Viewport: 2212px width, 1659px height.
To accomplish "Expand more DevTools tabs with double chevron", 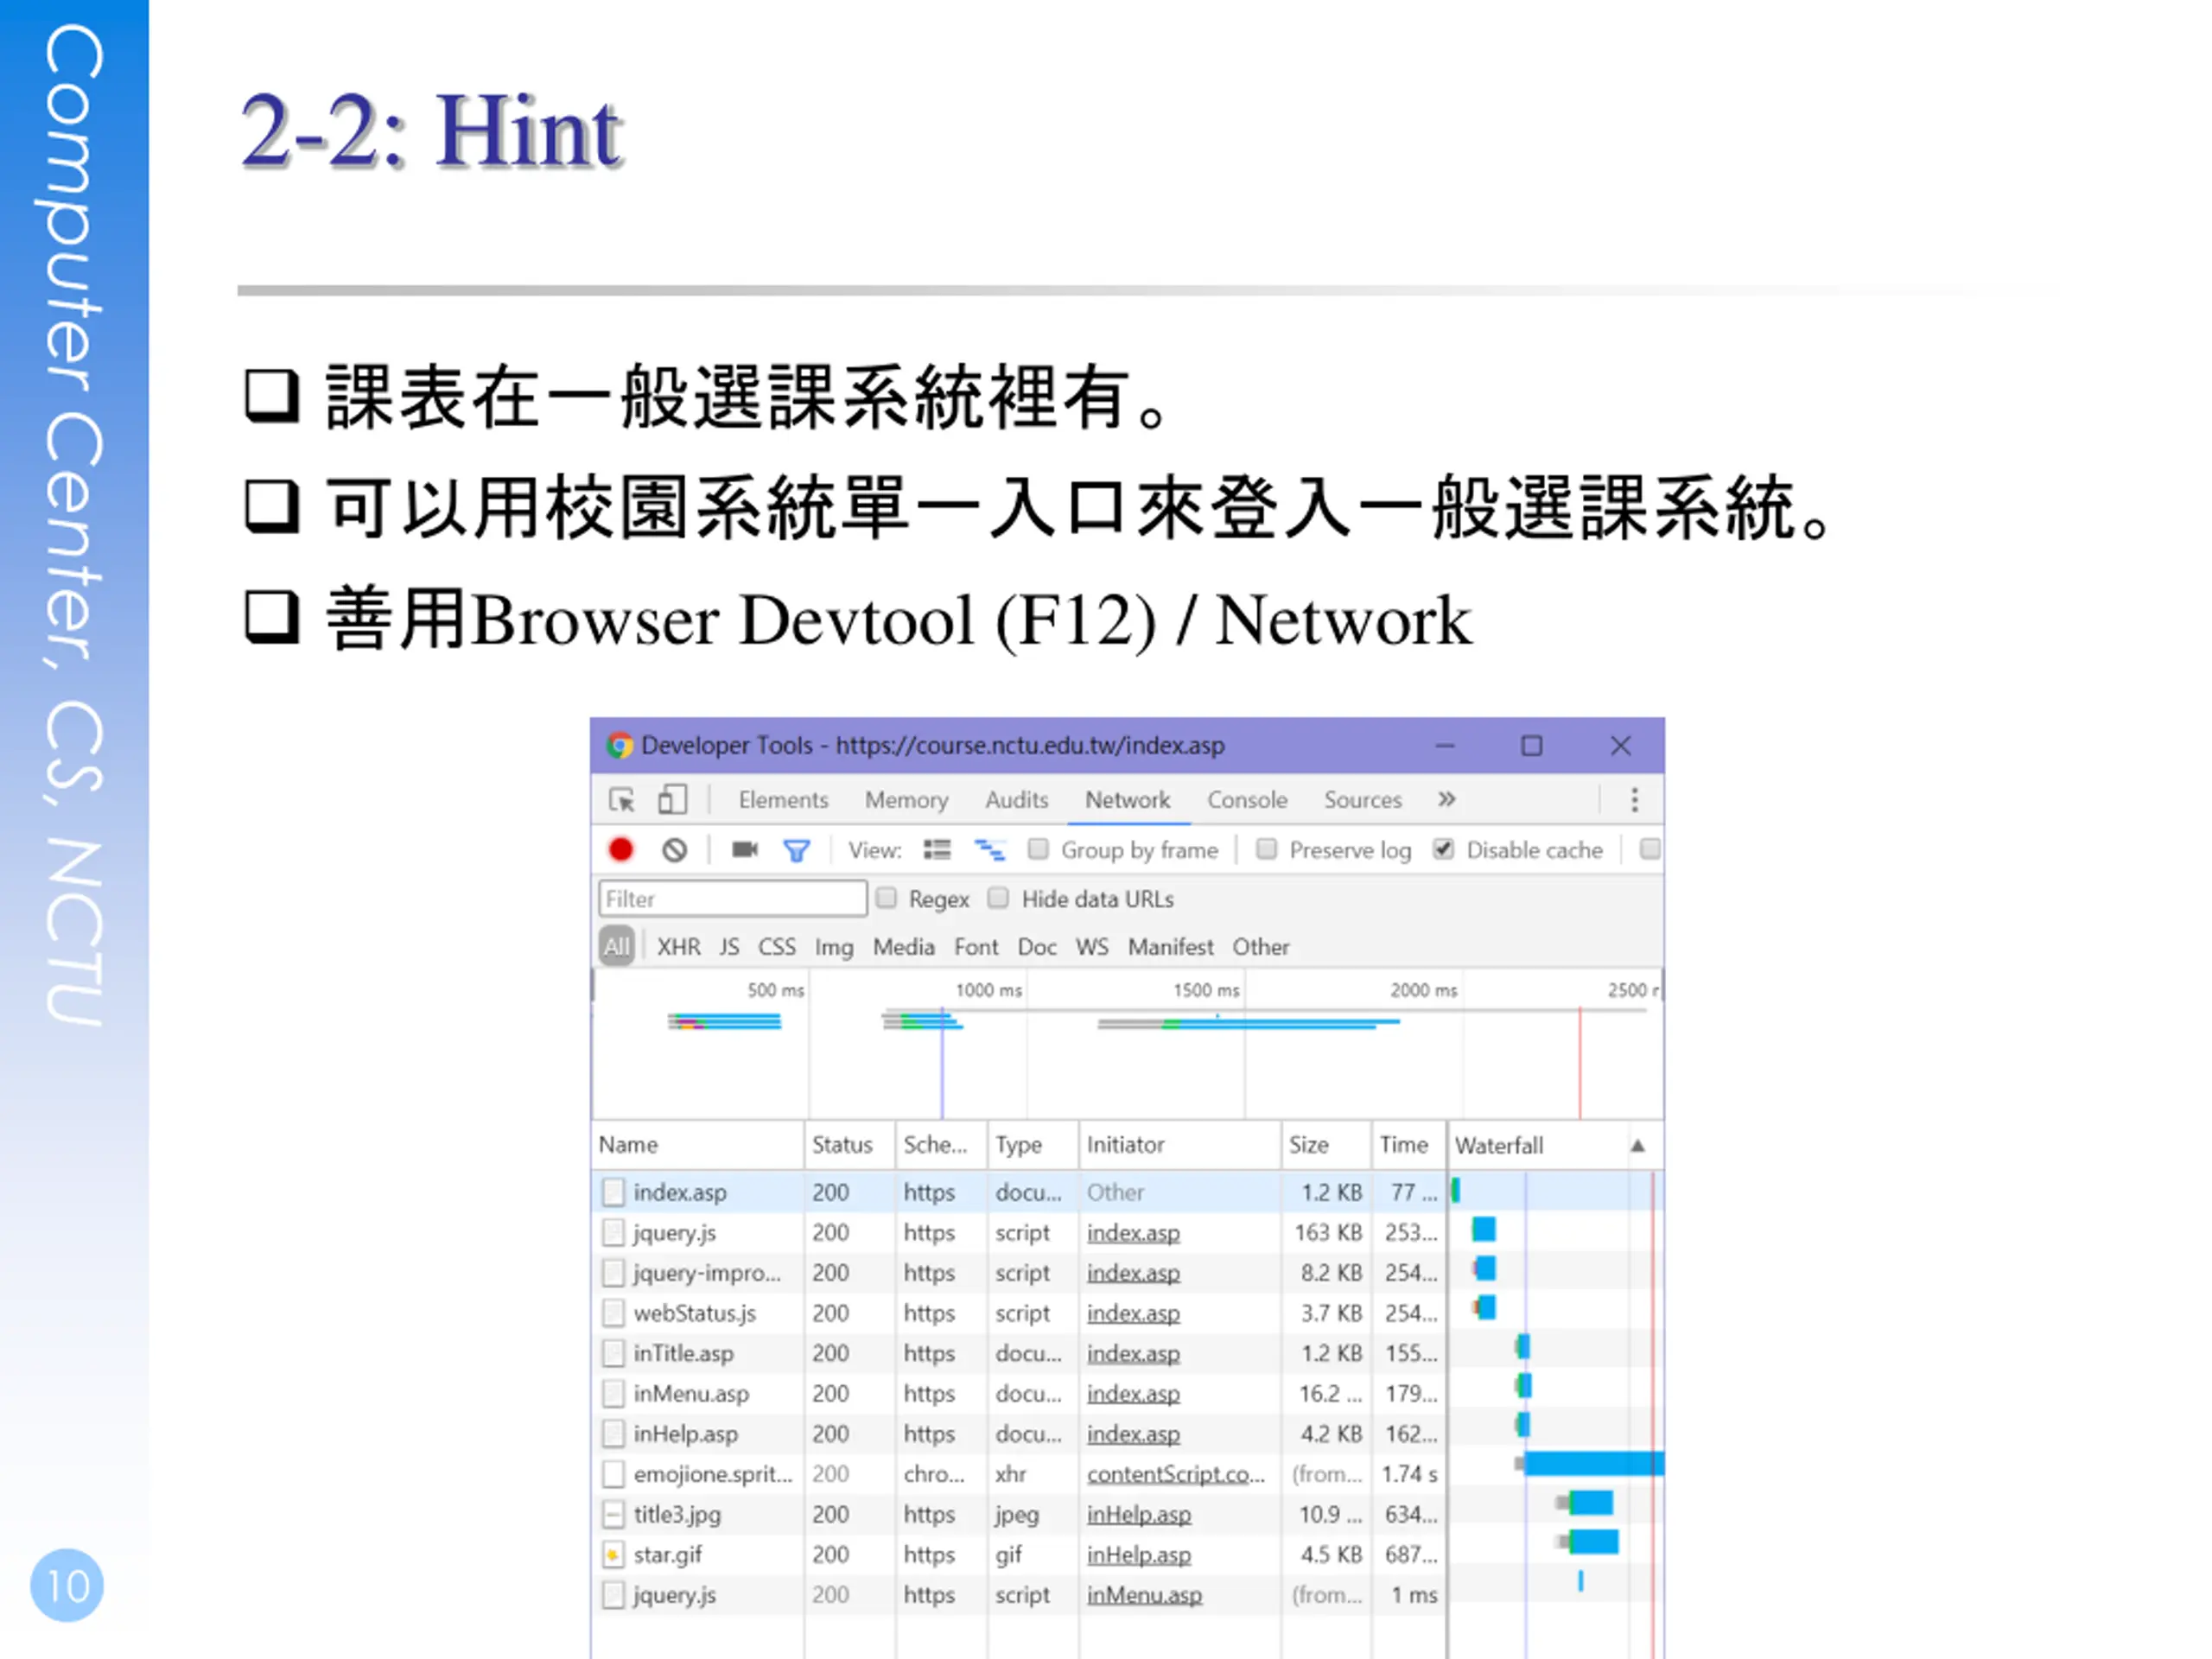I will 1447,799.
